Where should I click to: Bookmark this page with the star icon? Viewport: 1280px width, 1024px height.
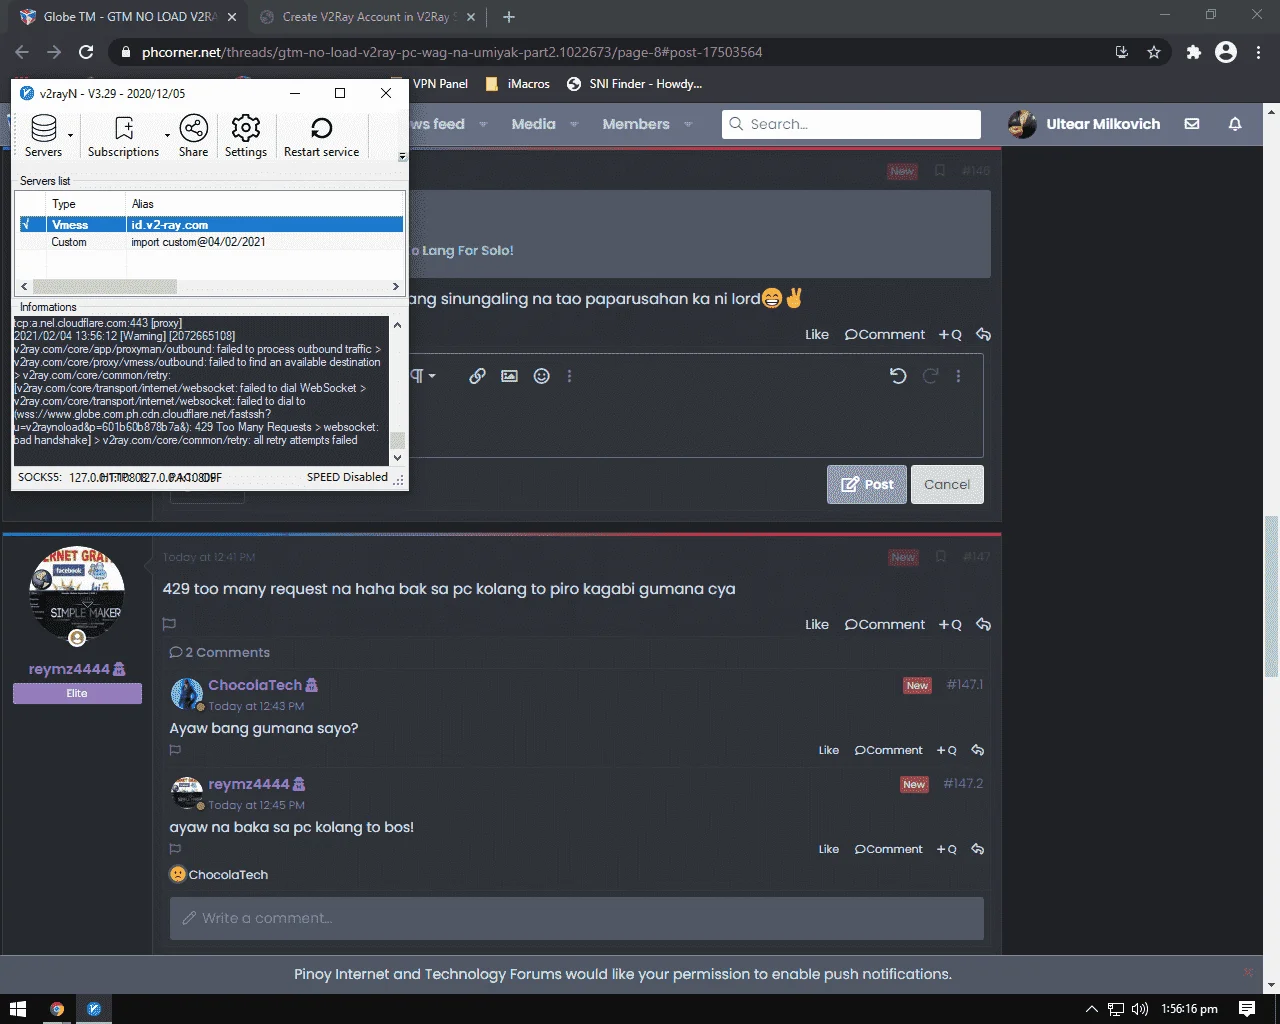click(x=1154, y=52)
